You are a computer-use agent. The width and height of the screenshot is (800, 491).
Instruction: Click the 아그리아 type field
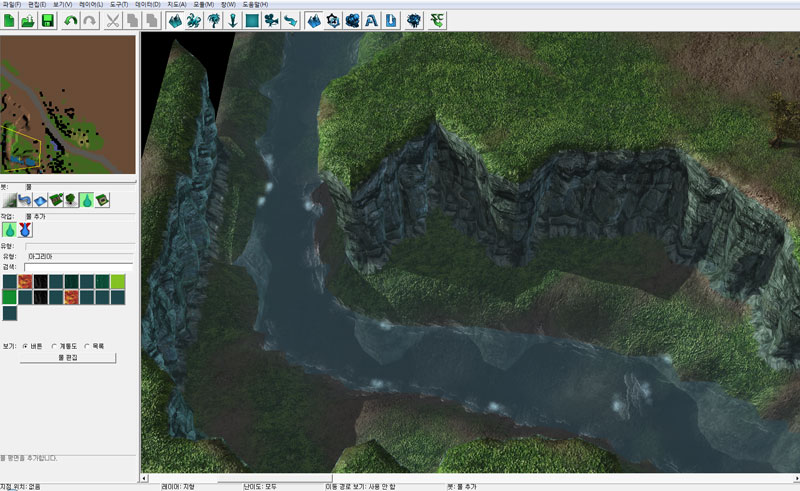pos(80,256)
